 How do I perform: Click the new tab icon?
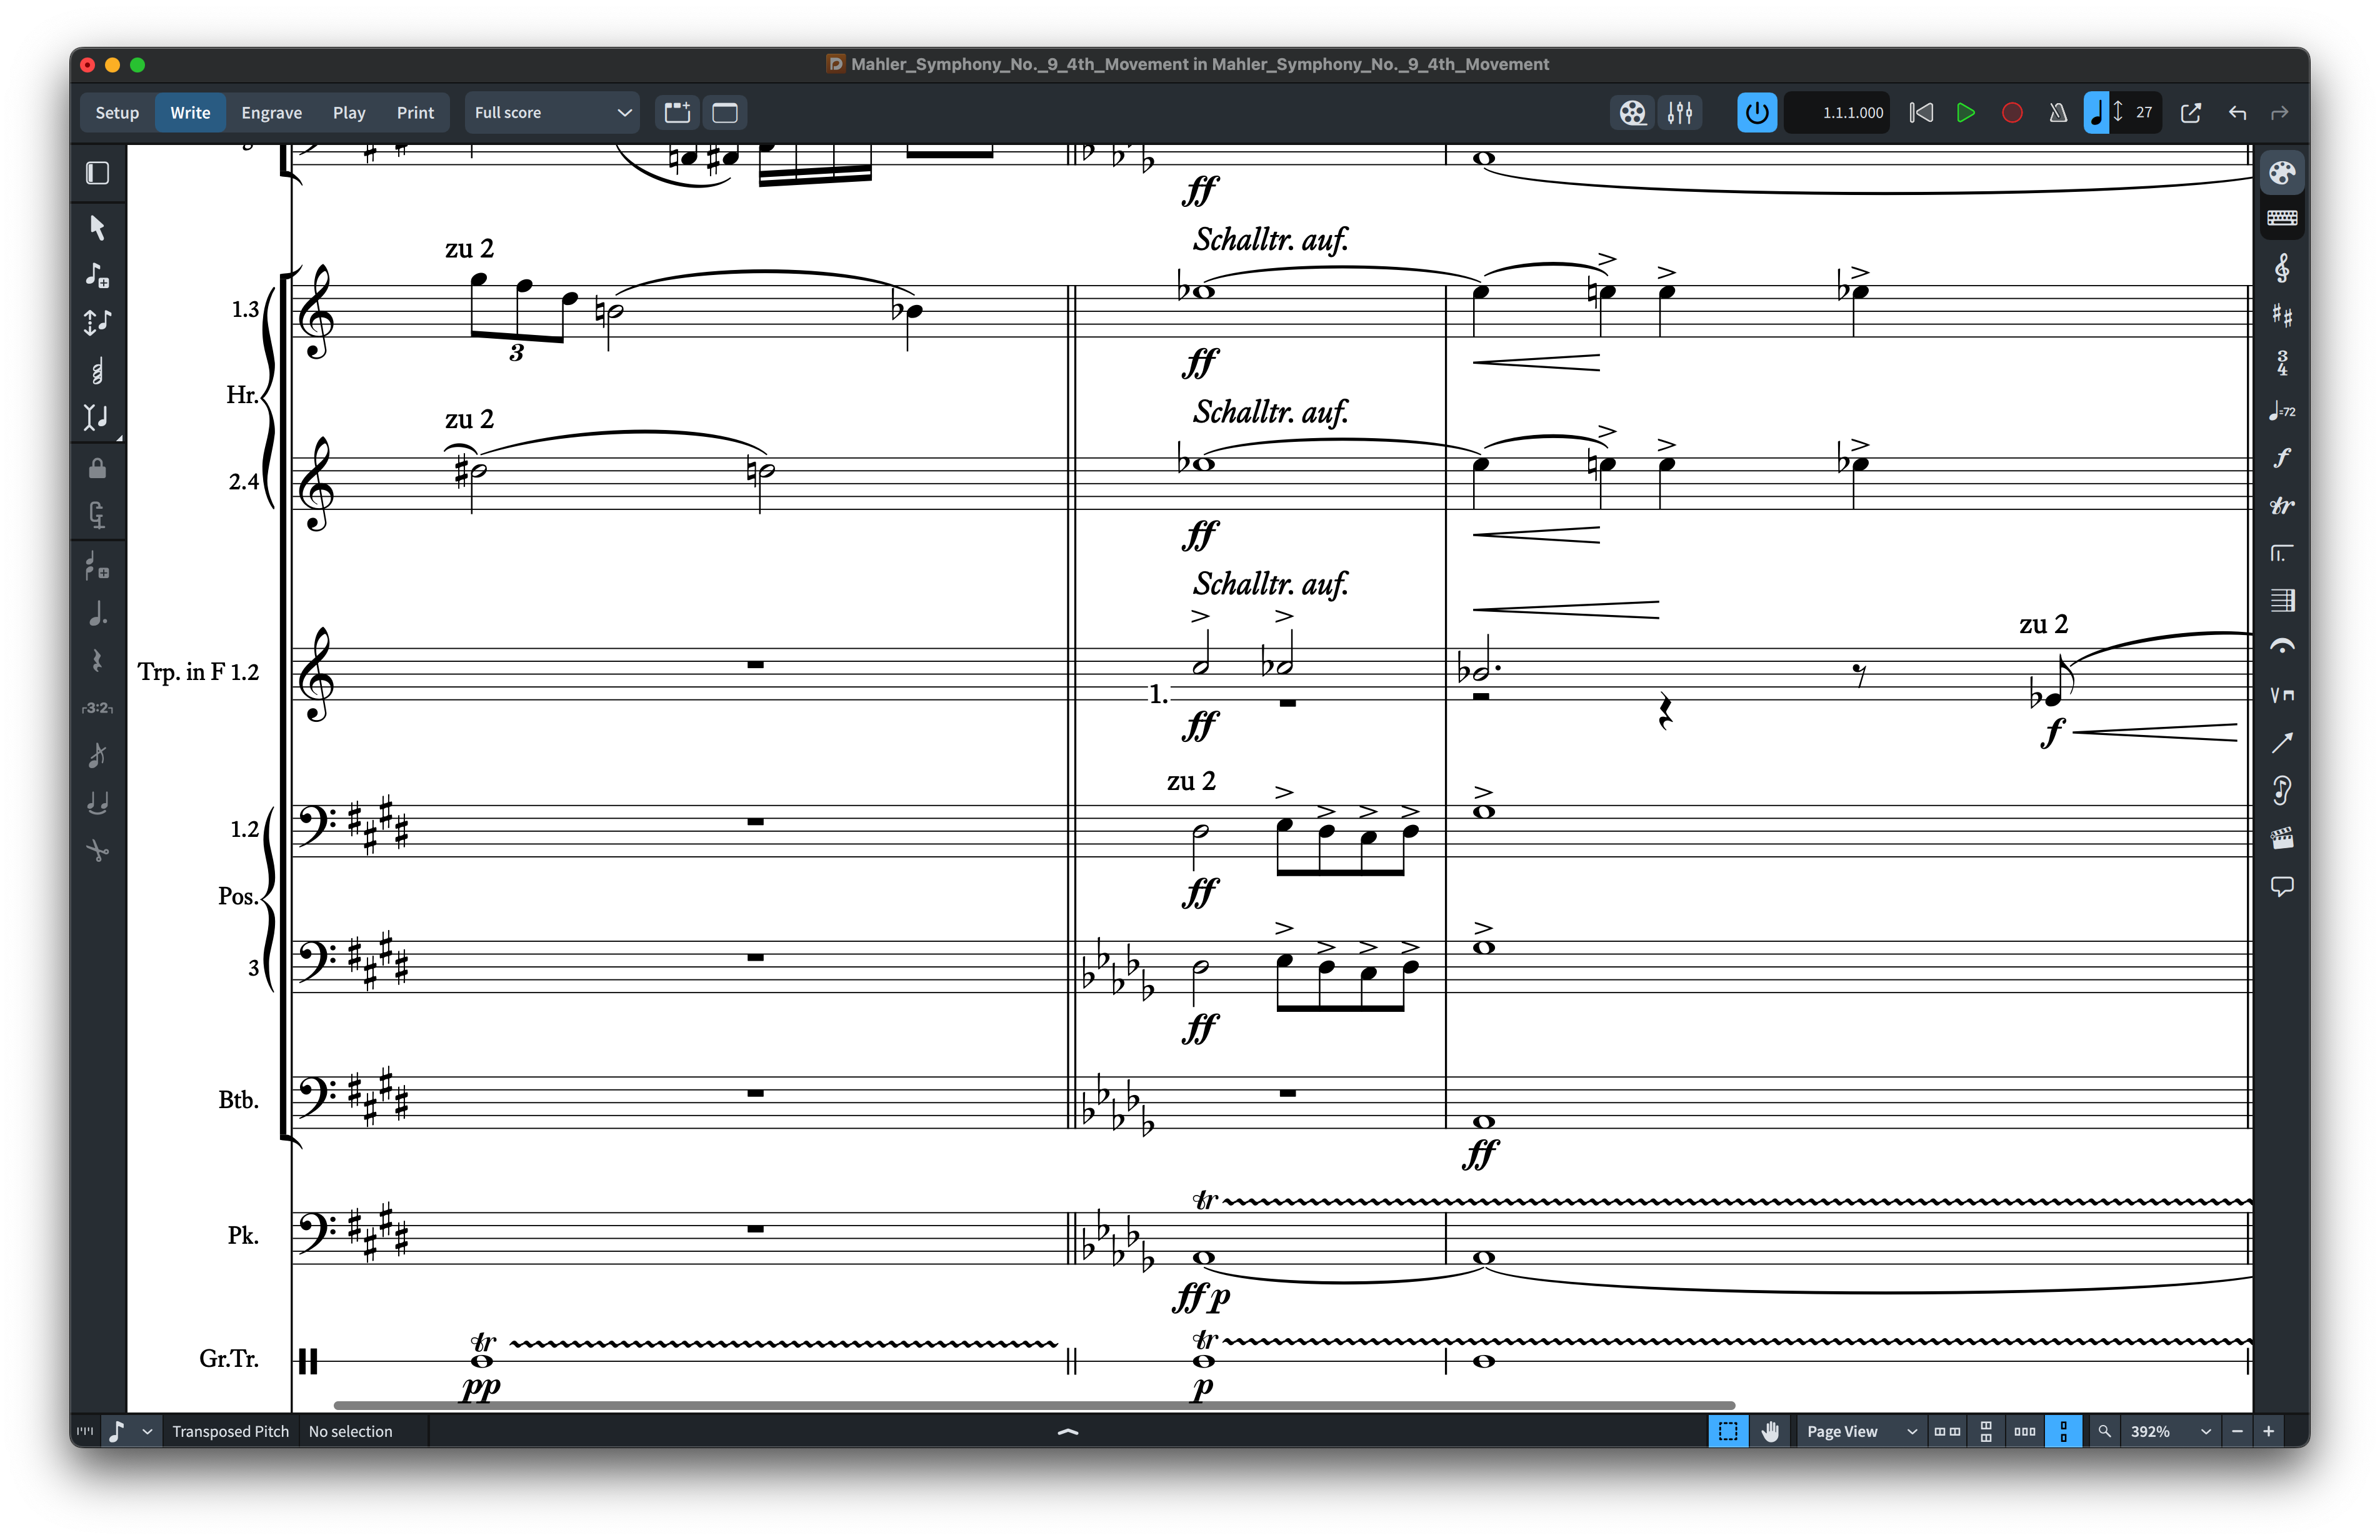[x=678, y=113]
